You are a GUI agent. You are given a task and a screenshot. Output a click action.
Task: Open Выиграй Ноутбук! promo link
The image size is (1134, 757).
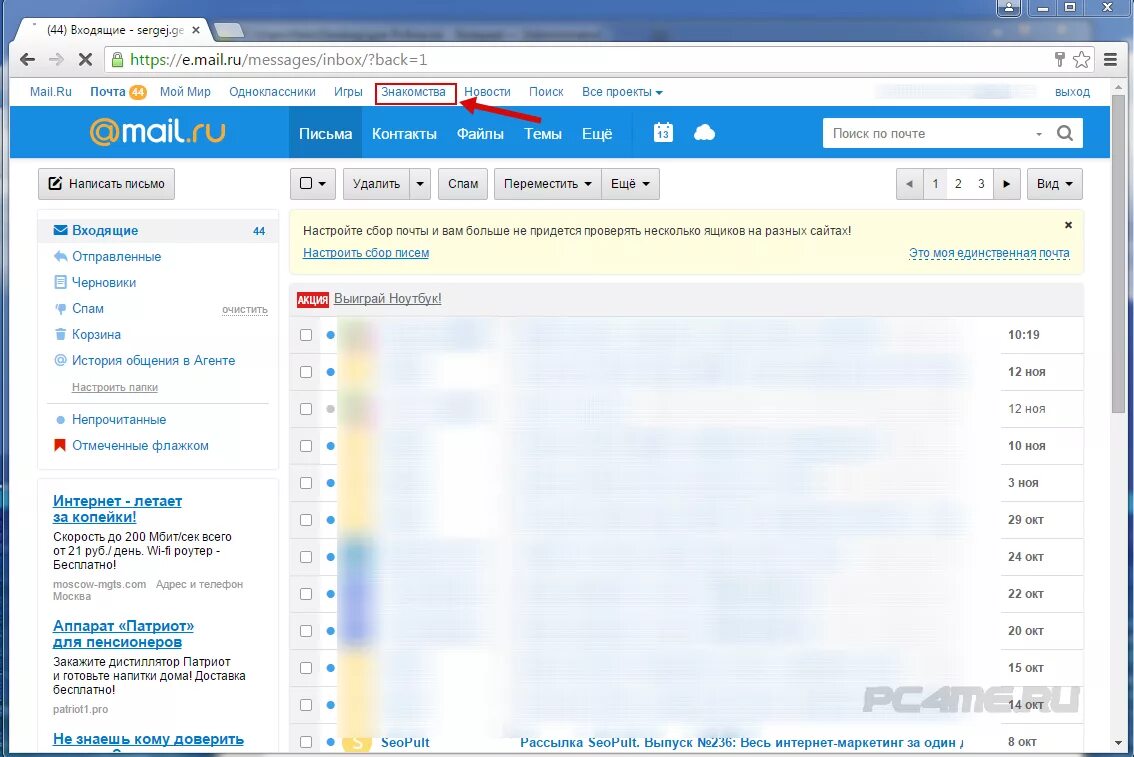(x=388, y=299)
